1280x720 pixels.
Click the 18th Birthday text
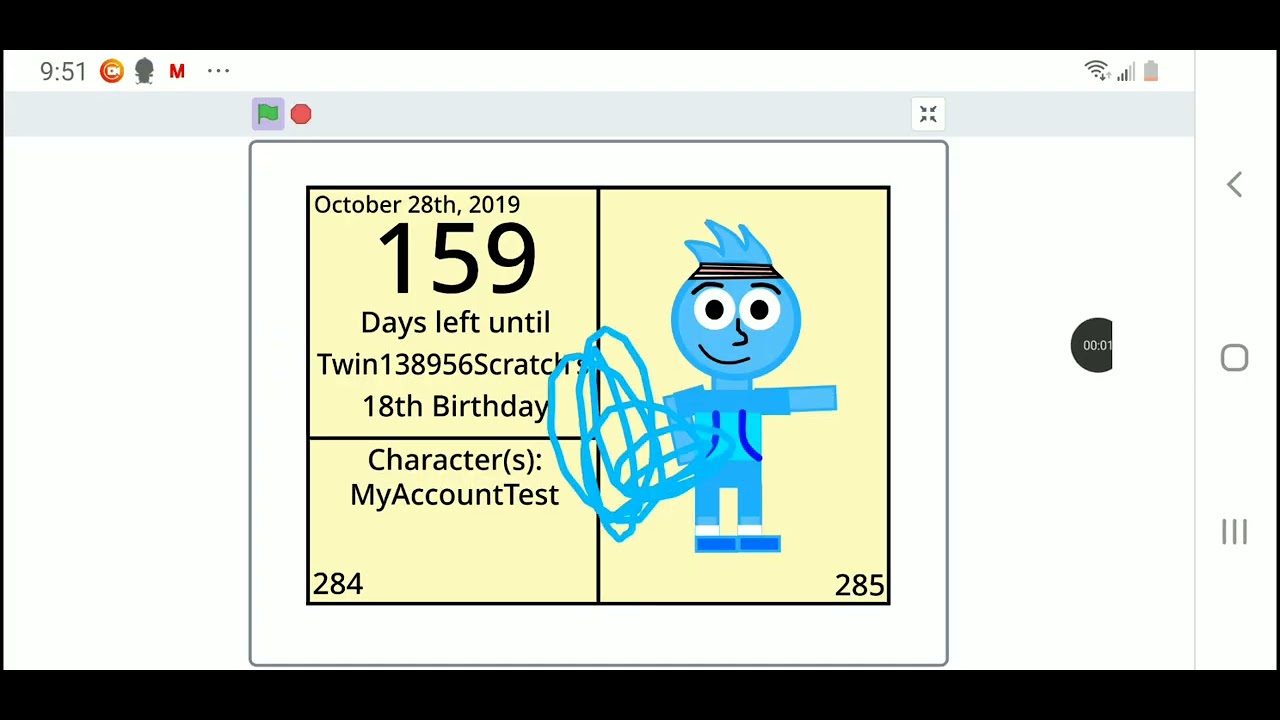455,406
